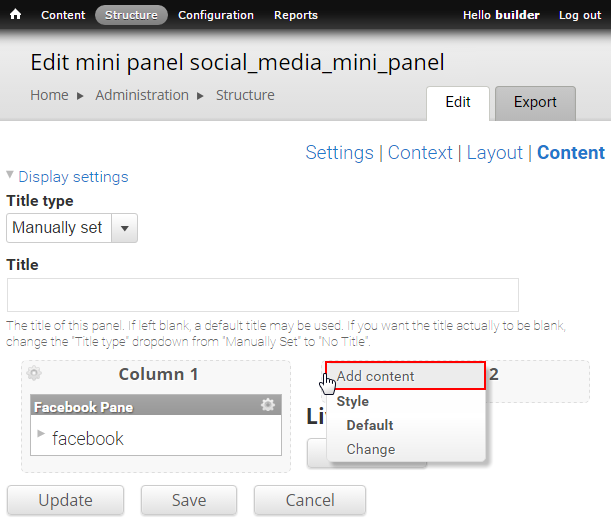Select Default style entry
The image size is (611, 532).
[x=370, y=425]
